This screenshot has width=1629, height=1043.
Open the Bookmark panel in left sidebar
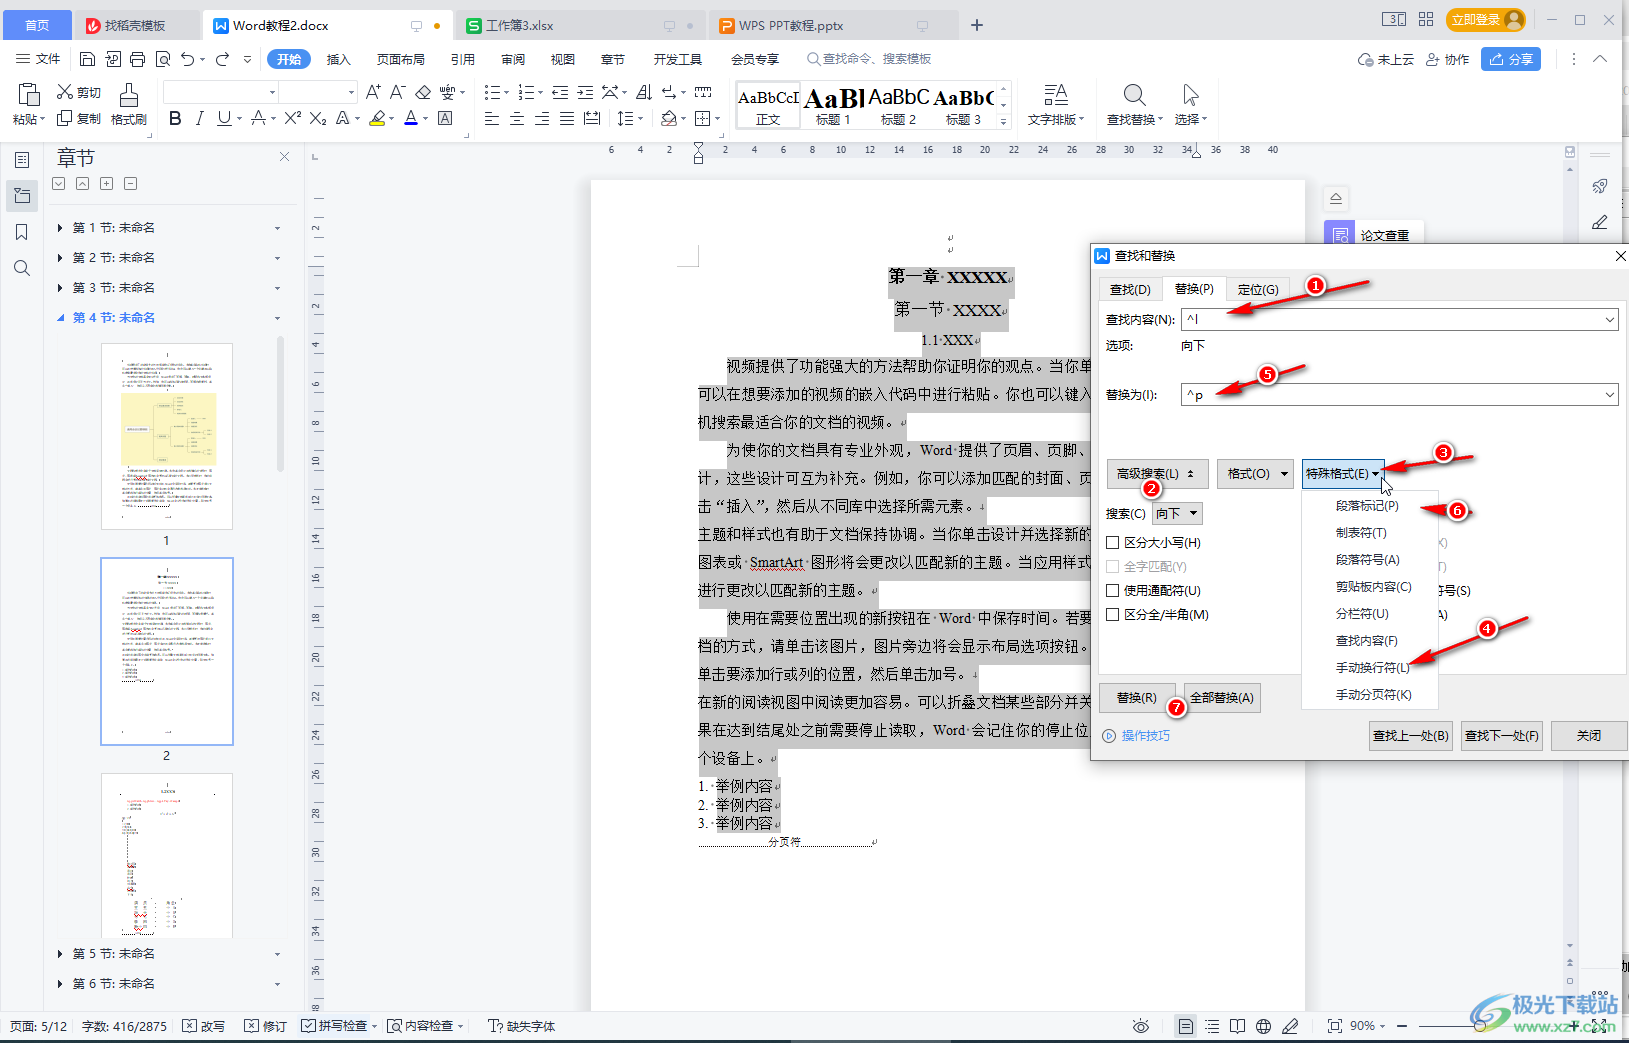point(22,232)
